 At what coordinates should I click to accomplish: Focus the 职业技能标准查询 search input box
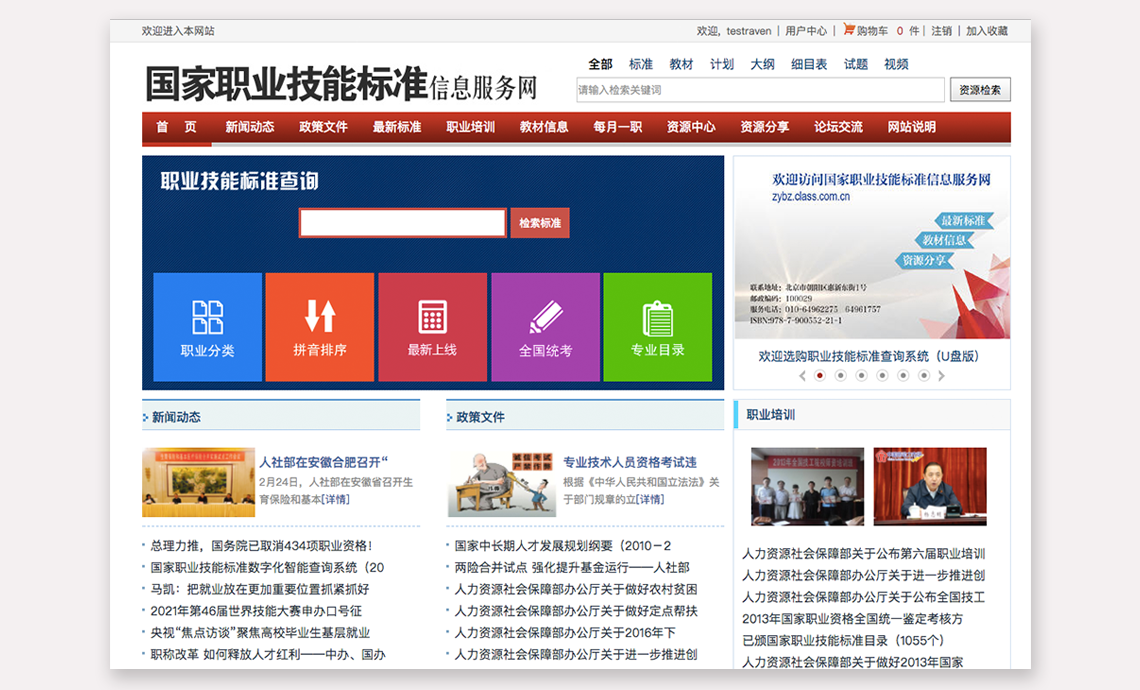(x=402, y=223)
